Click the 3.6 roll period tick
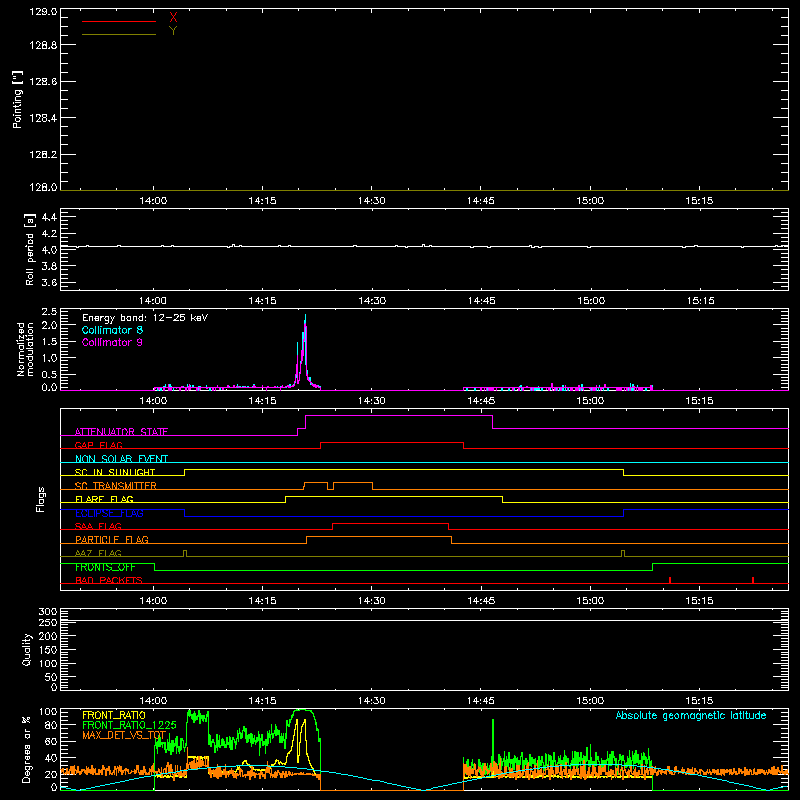Image resolution: width=800 pixels, height=800 pixels. point(49,283)
